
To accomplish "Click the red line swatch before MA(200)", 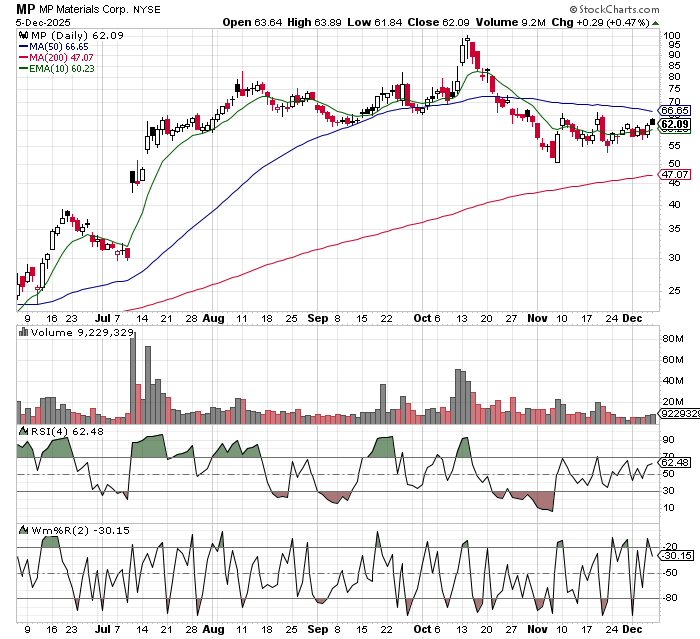I will 24,58.
